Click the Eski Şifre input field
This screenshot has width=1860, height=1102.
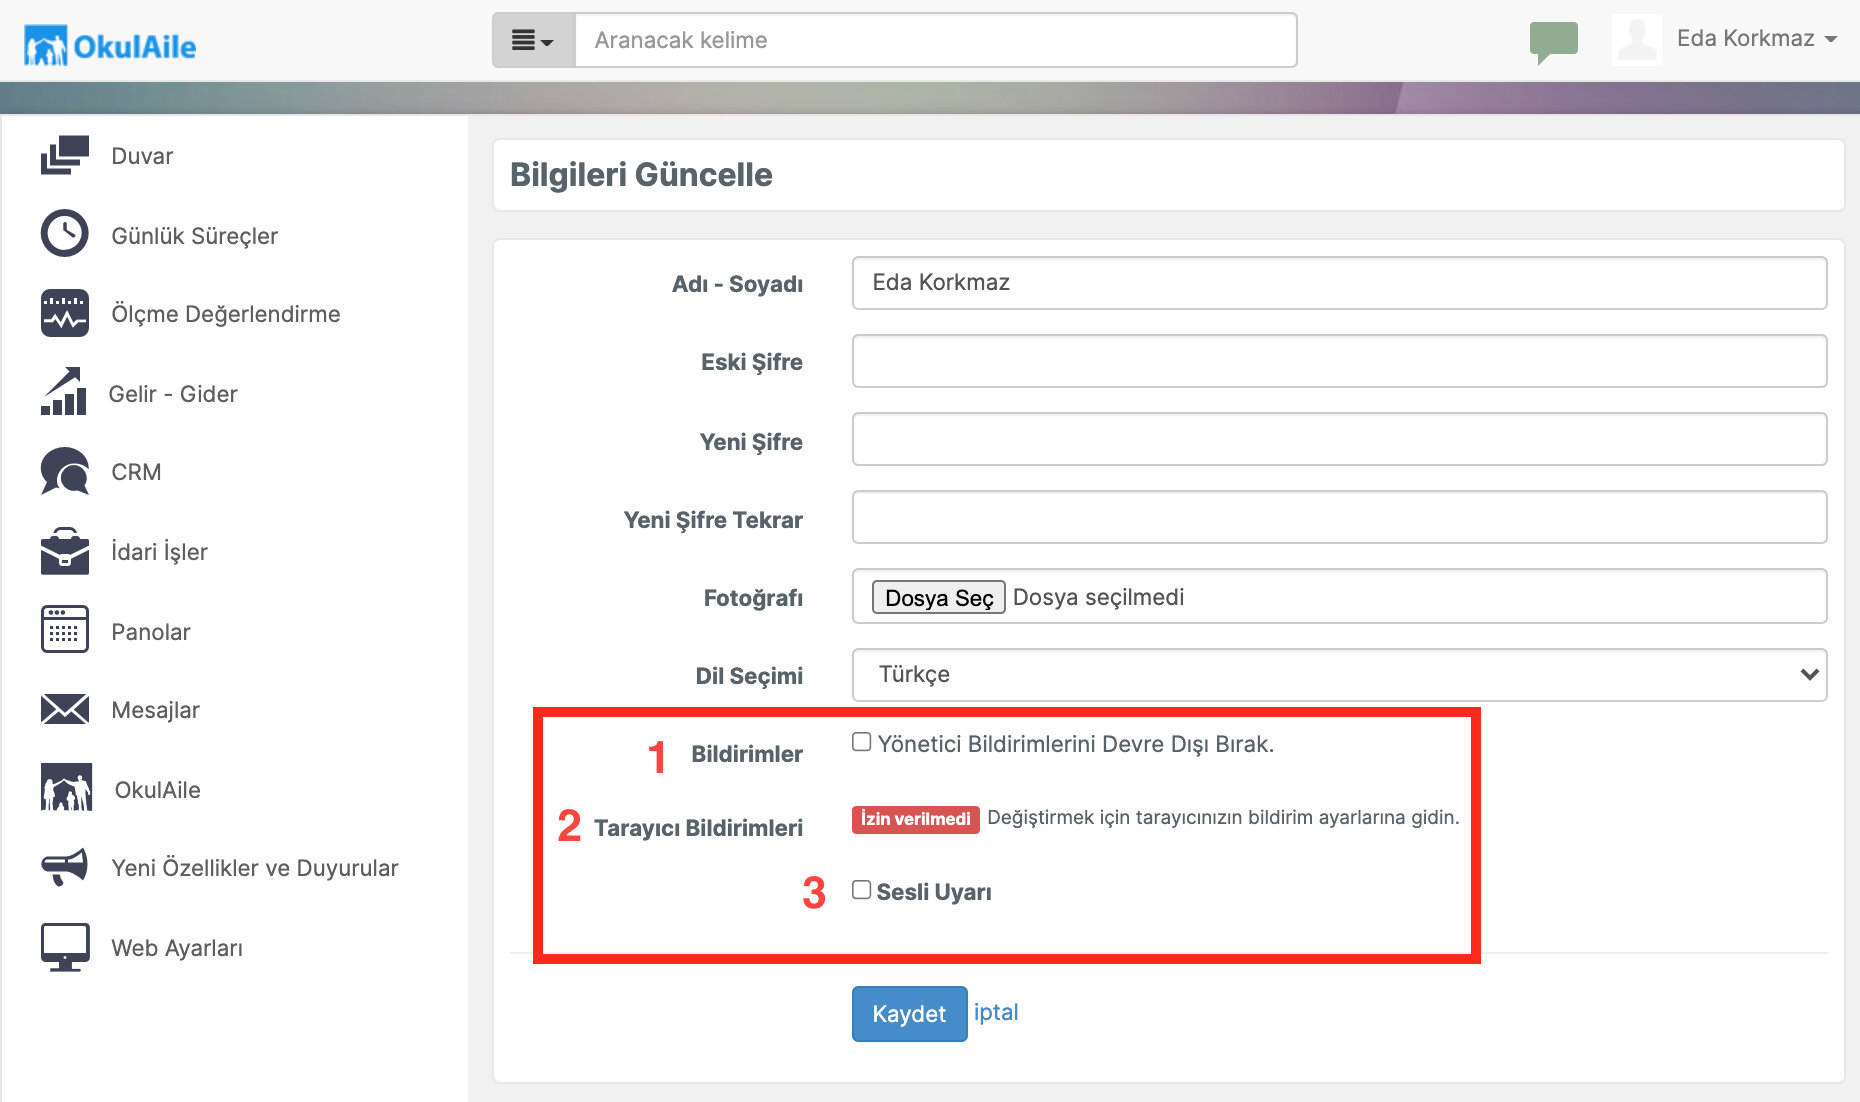pos(1339,361)
